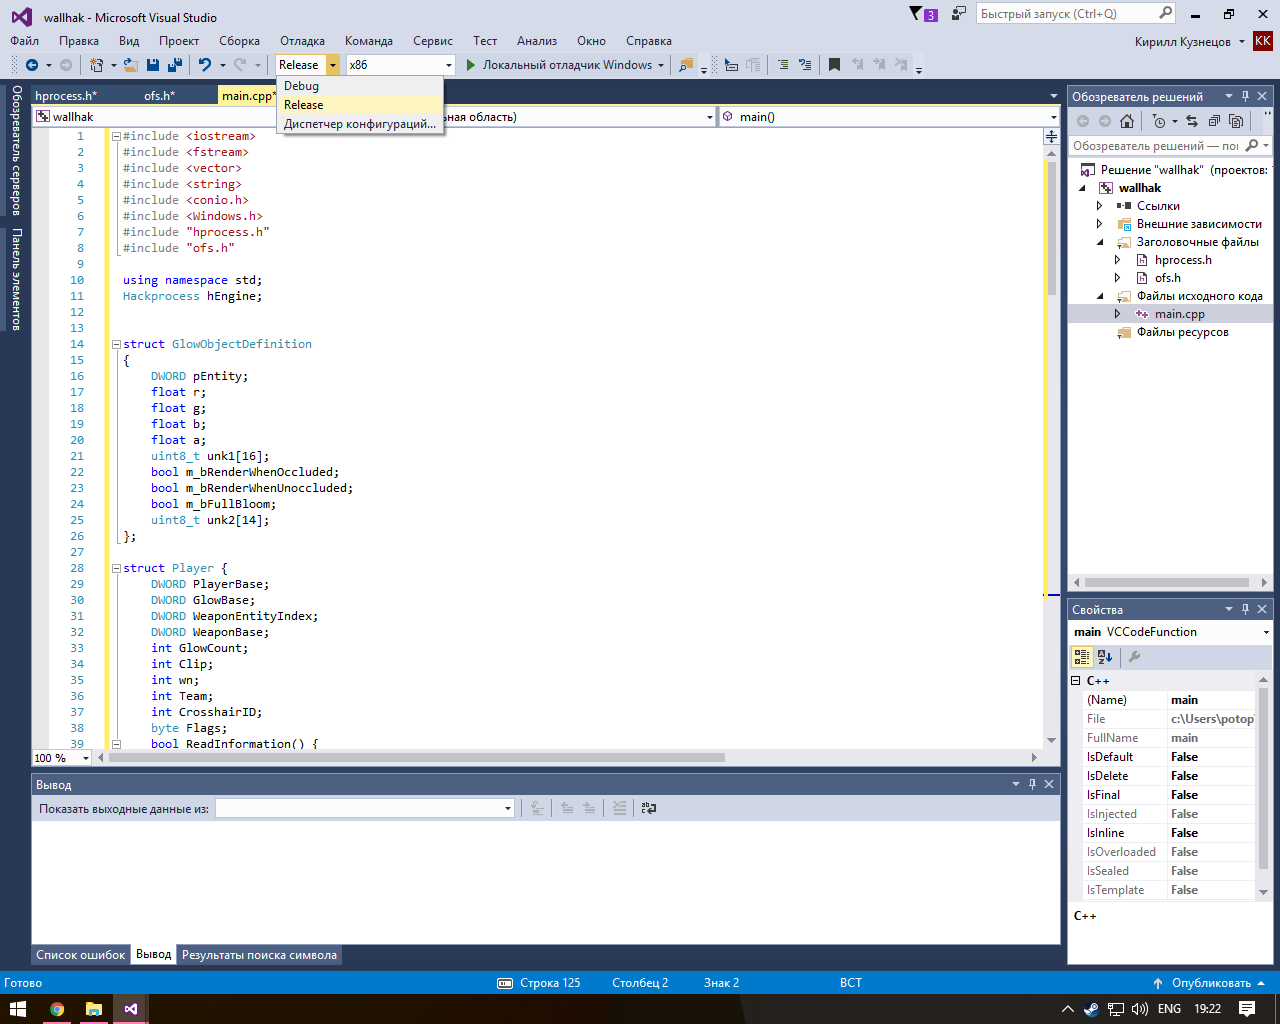Open the Файл menu

pos(25,41)
